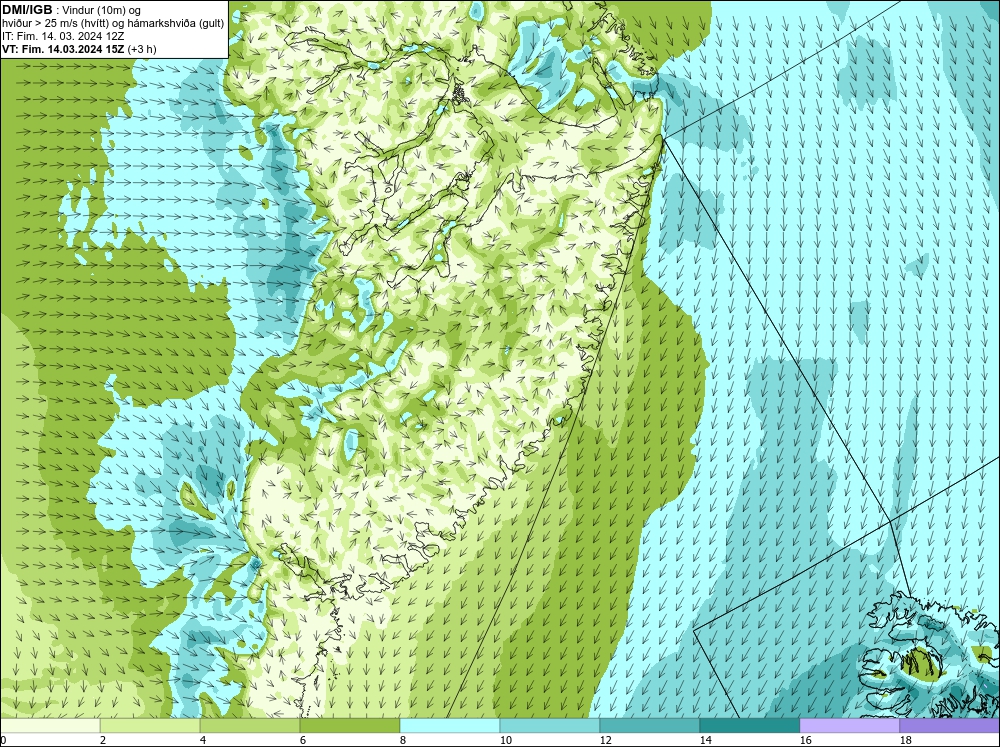Click the legend scale label 8

(x=404, y=740)
